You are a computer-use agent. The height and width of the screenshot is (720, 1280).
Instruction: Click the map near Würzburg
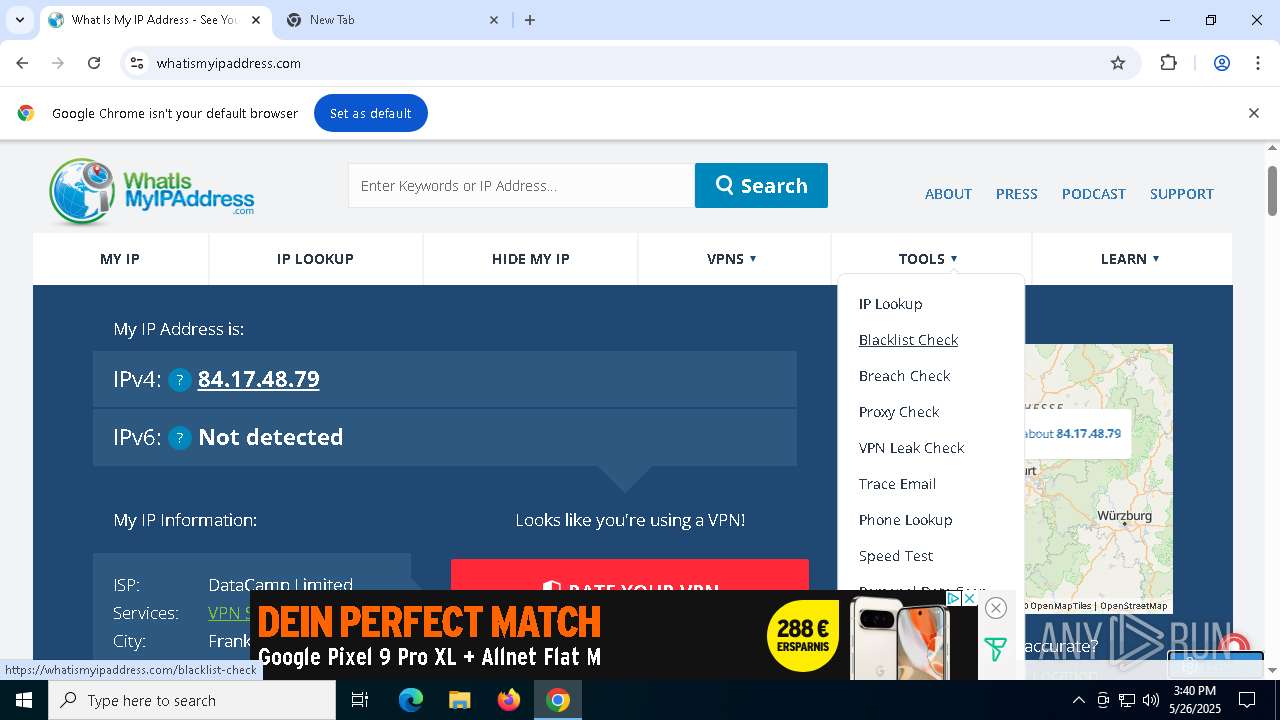tap(1125, 516)
